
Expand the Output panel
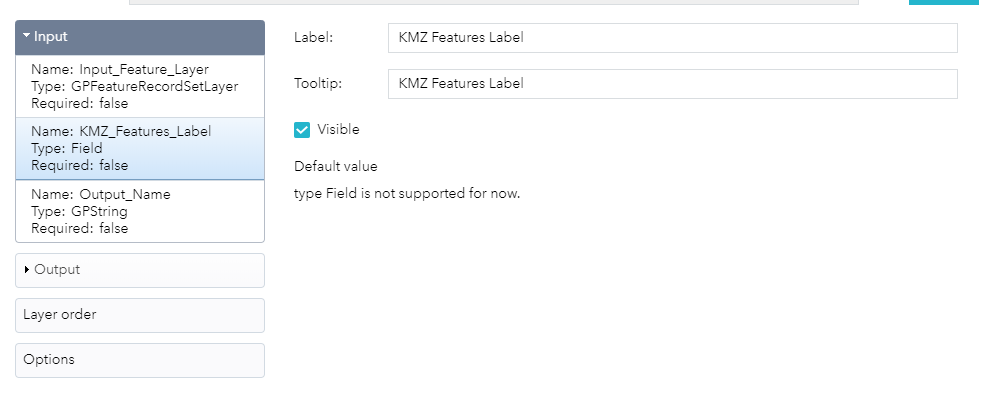pos(140,270)
